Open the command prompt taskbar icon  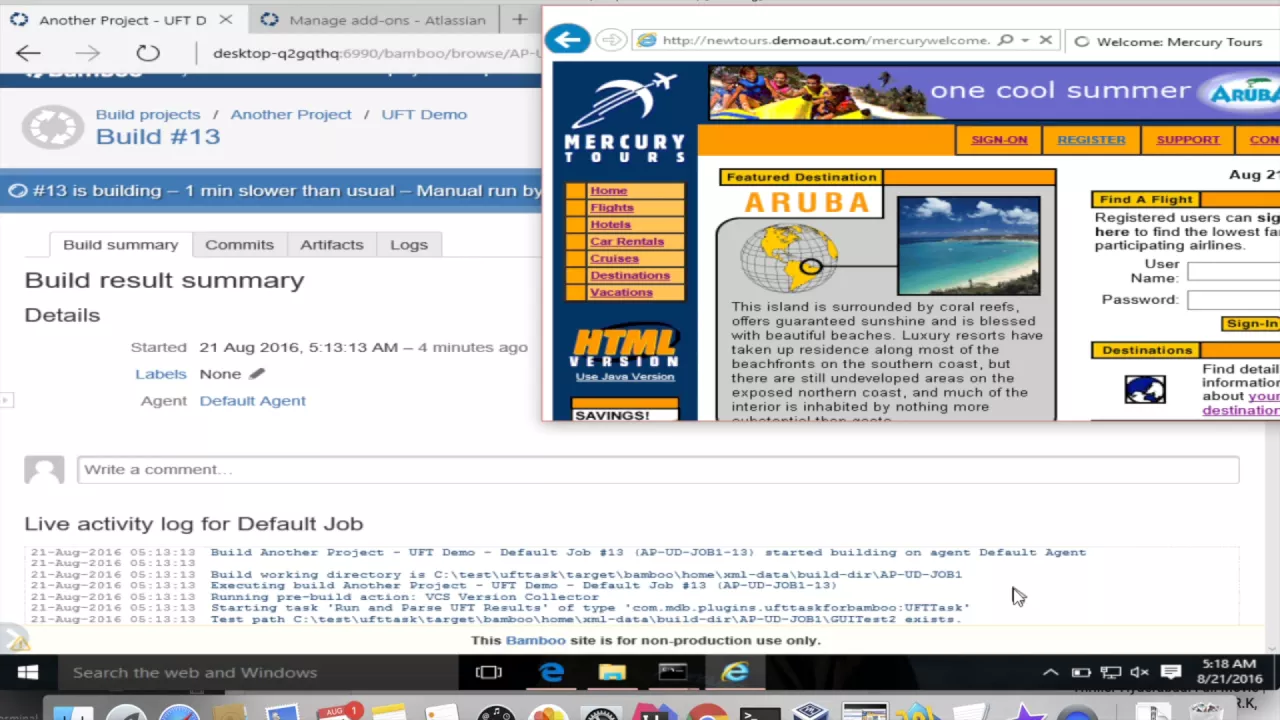coord(673,672)
